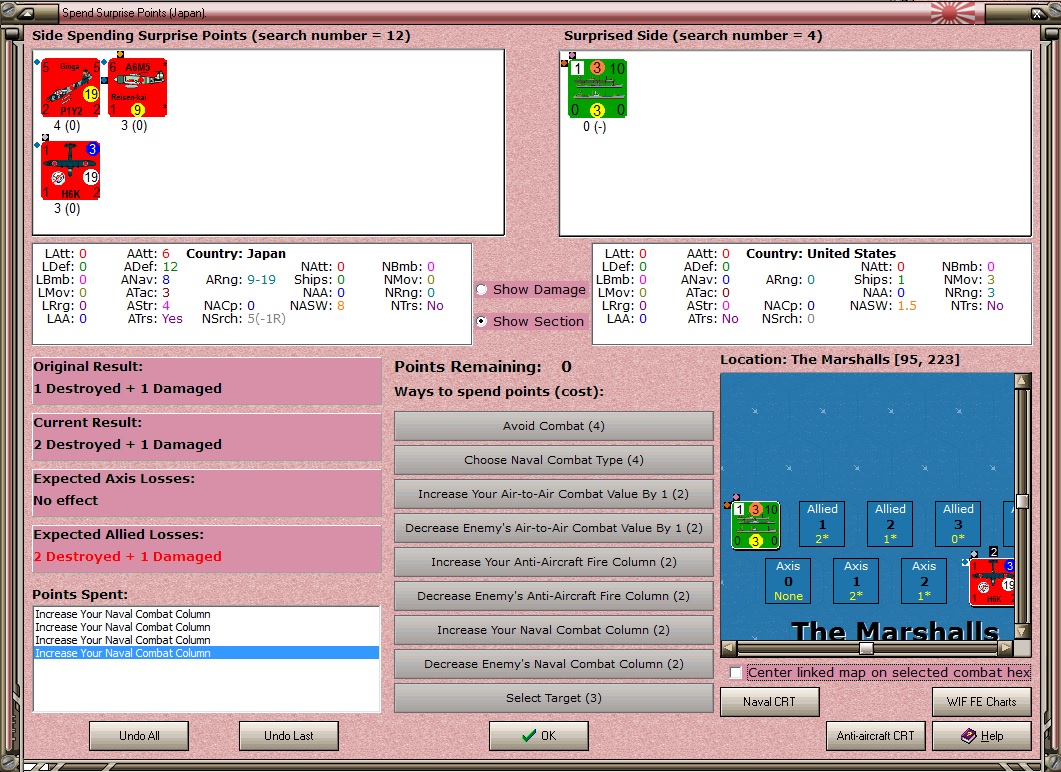Screen dimensions: 1061x772
Task: Confirm with the OK button
Action: 539,735
